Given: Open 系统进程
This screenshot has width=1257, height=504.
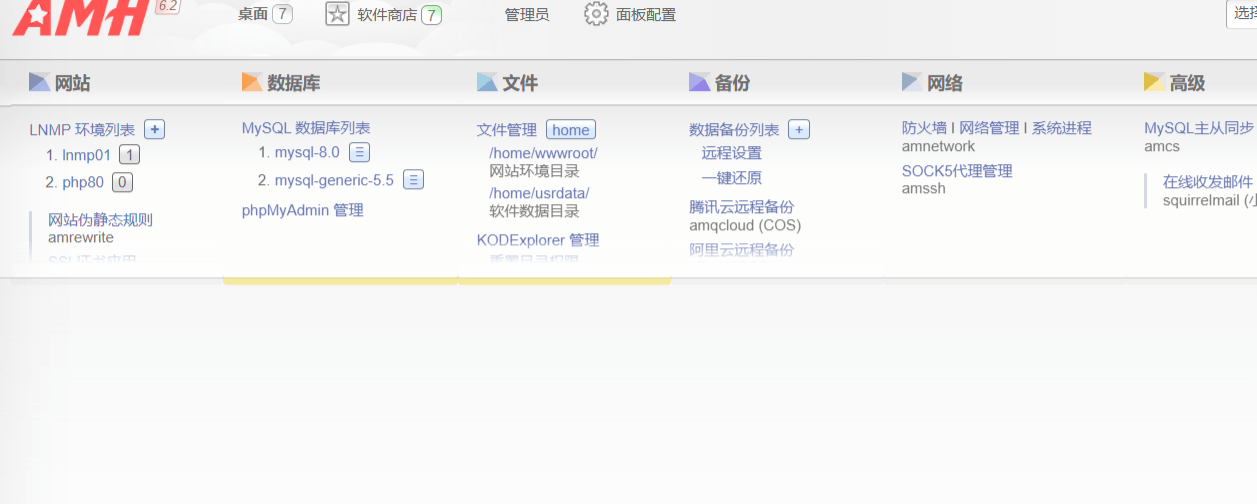Looking at the screenshot, I should coord(1062,128).
